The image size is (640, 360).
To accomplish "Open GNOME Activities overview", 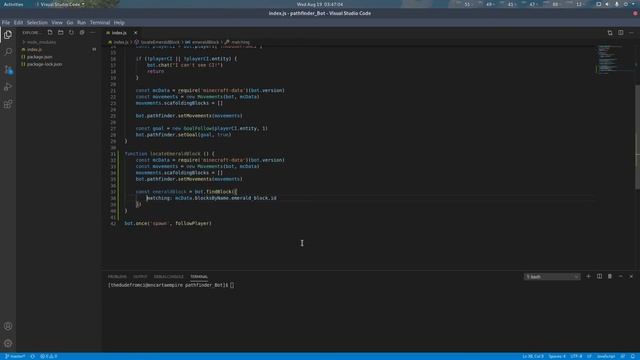I will [x=13, y=4].
